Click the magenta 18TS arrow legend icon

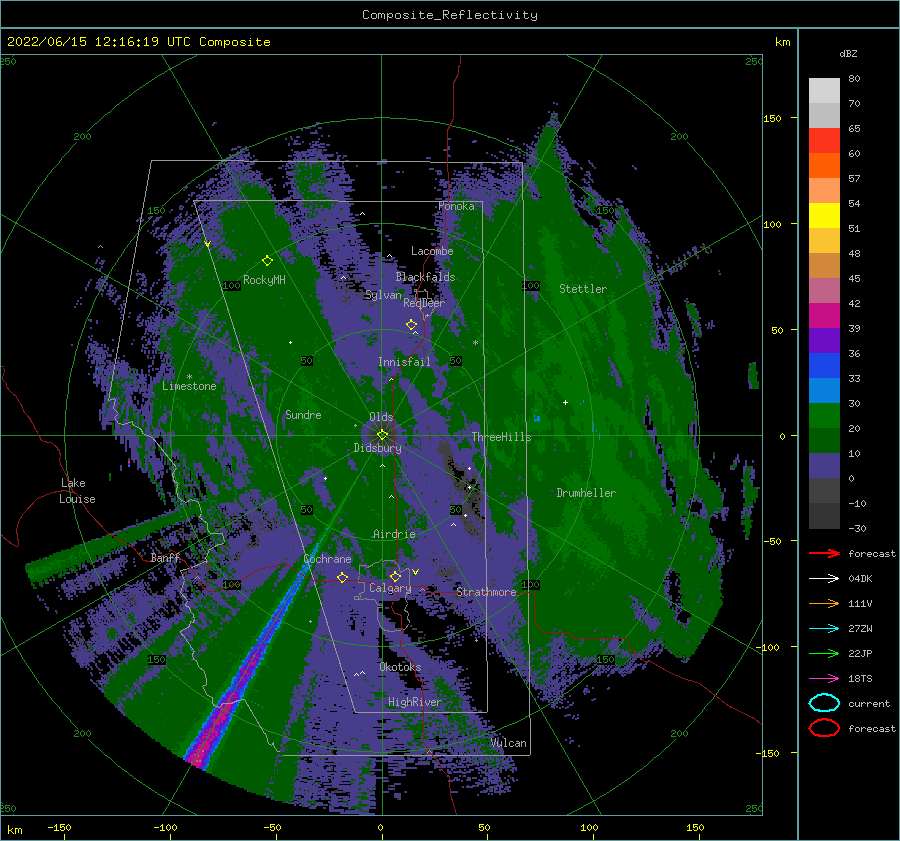824,679
